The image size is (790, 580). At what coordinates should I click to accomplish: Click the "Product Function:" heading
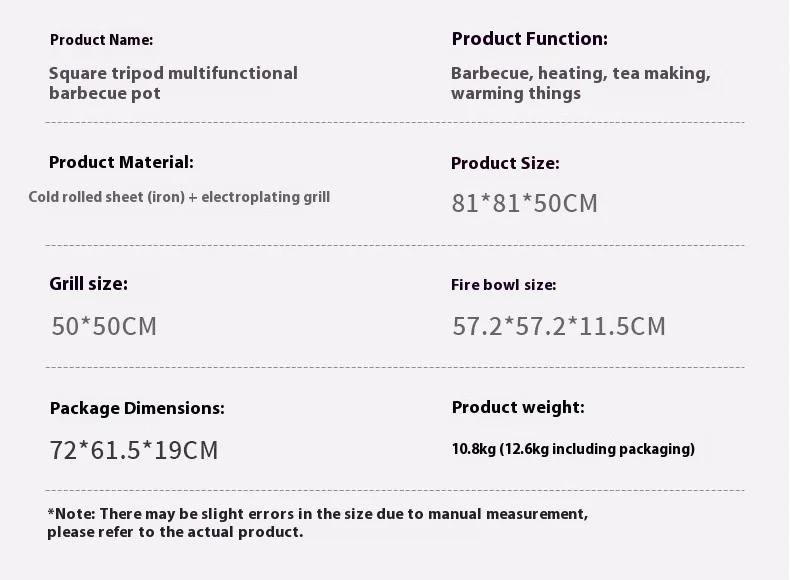coord(529,39)
